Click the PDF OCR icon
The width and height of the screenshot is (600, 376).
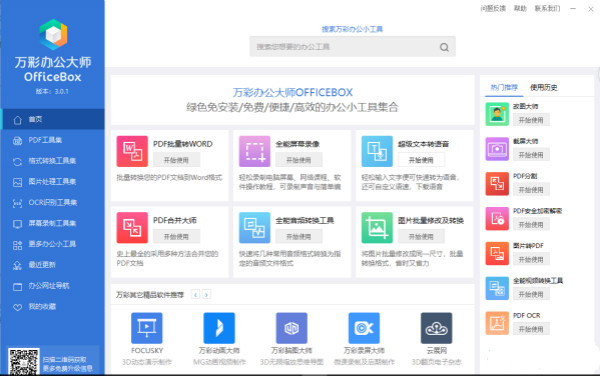click(497, 323)
